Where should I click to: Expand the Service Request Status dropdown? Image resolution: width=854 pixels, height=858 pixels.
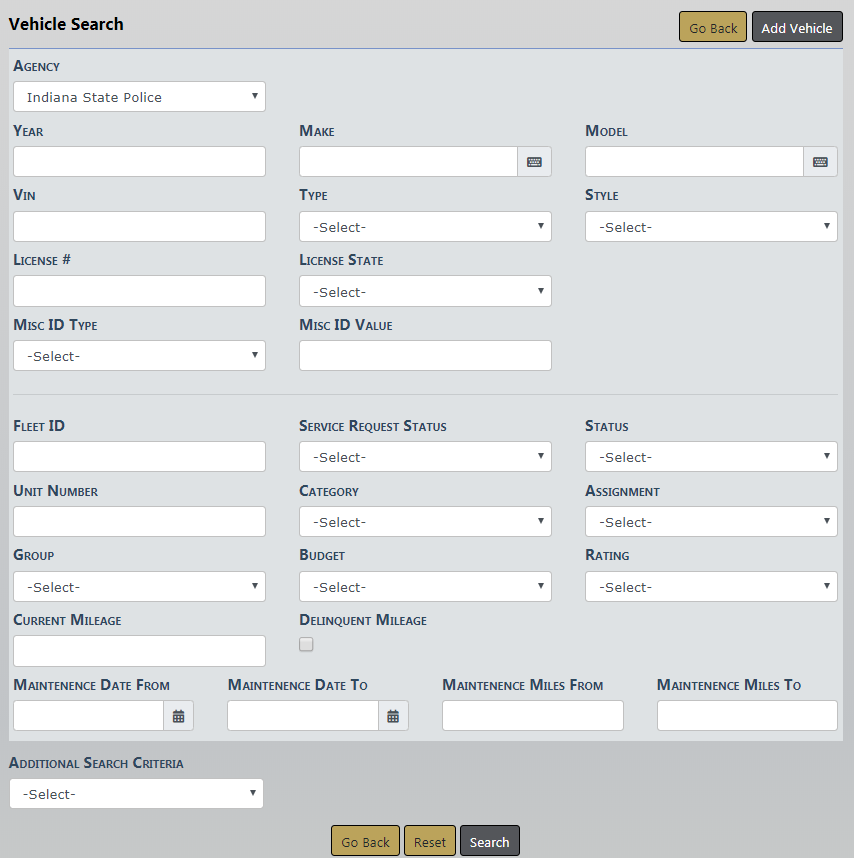425,457
